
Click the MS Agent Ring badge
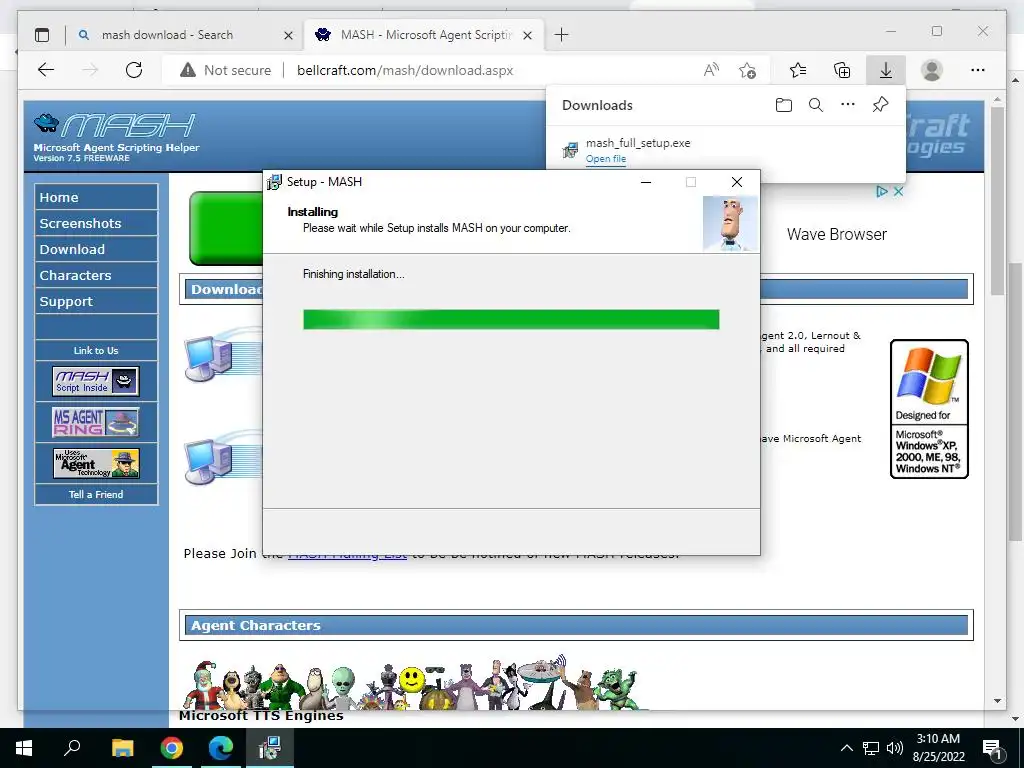96,423
